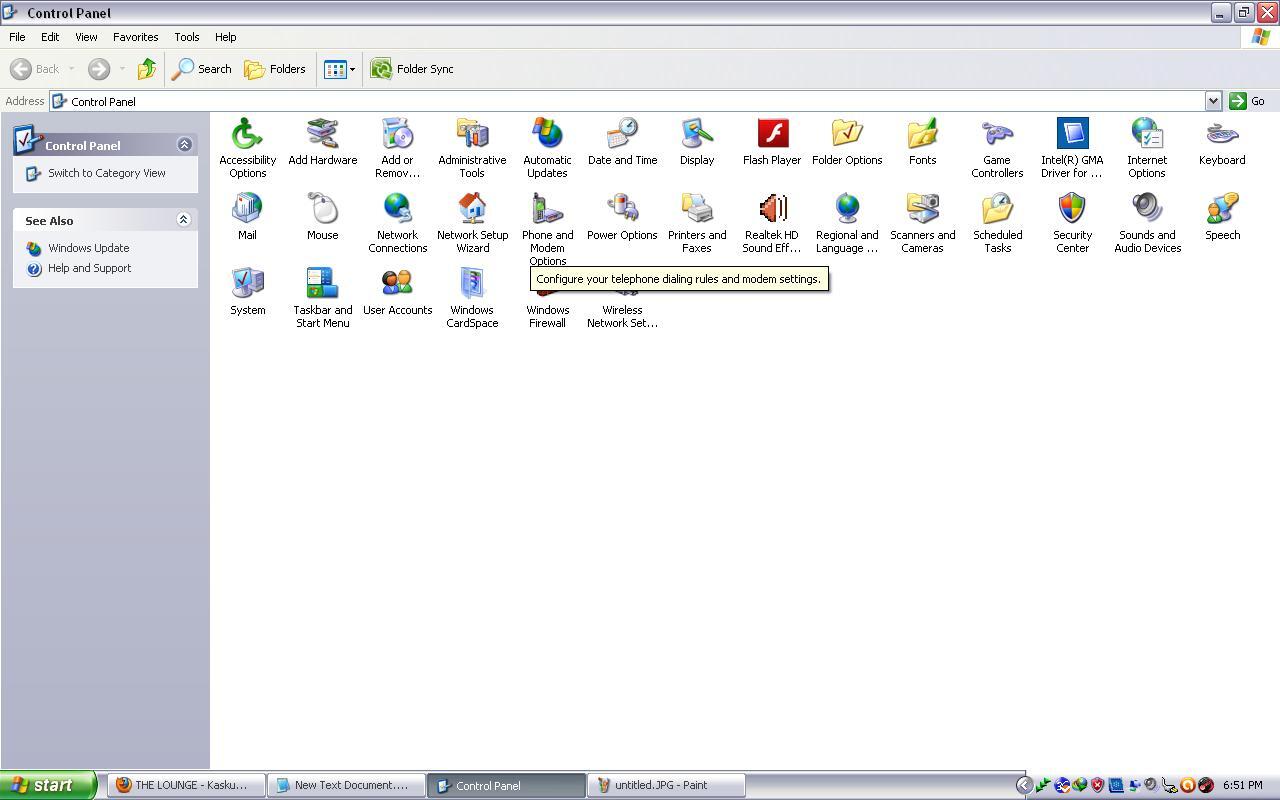This screenshot has height=800, width=1280.
Task: Open Power Options icon
Action: click(x=622, y=208)
